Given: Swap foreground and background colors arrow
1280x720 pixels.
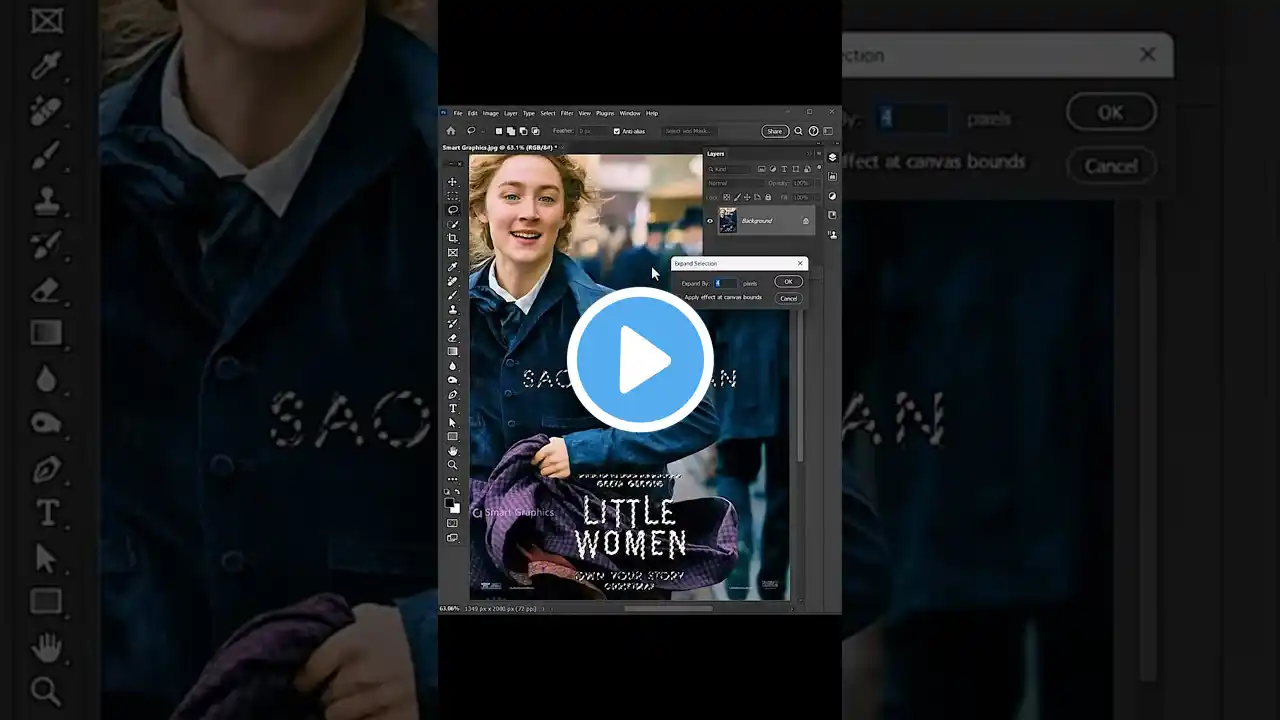Looking at the screenshot, I should 457,492.
